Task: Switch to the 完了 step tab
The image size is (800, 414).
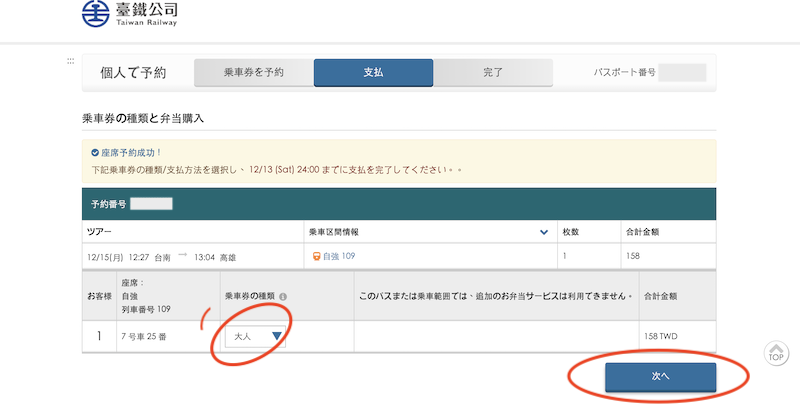Action: 492,73
